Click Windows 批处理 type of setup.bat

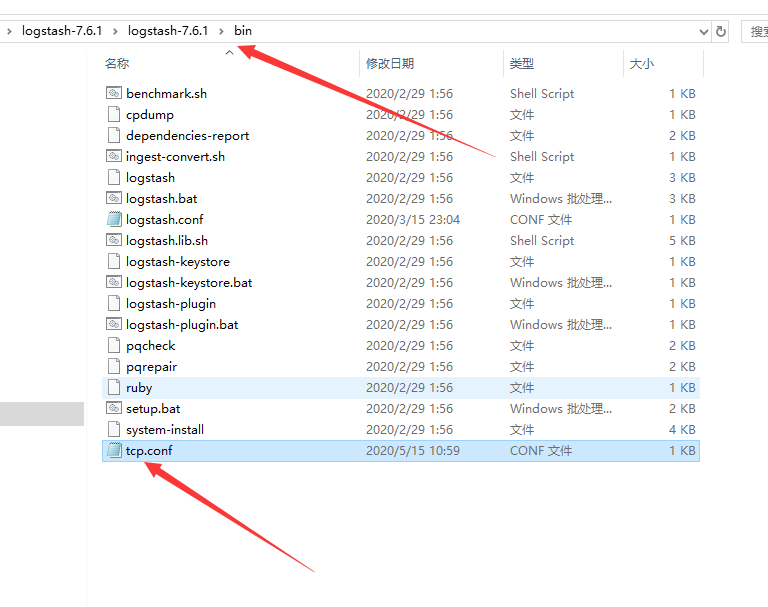pos(561,409)
